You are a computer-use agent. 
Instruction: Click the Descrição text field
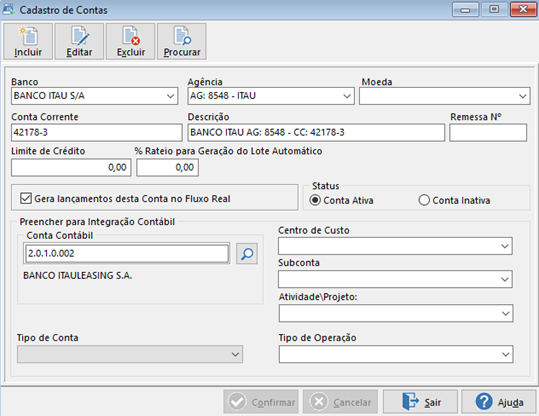[x=316, y=132]
